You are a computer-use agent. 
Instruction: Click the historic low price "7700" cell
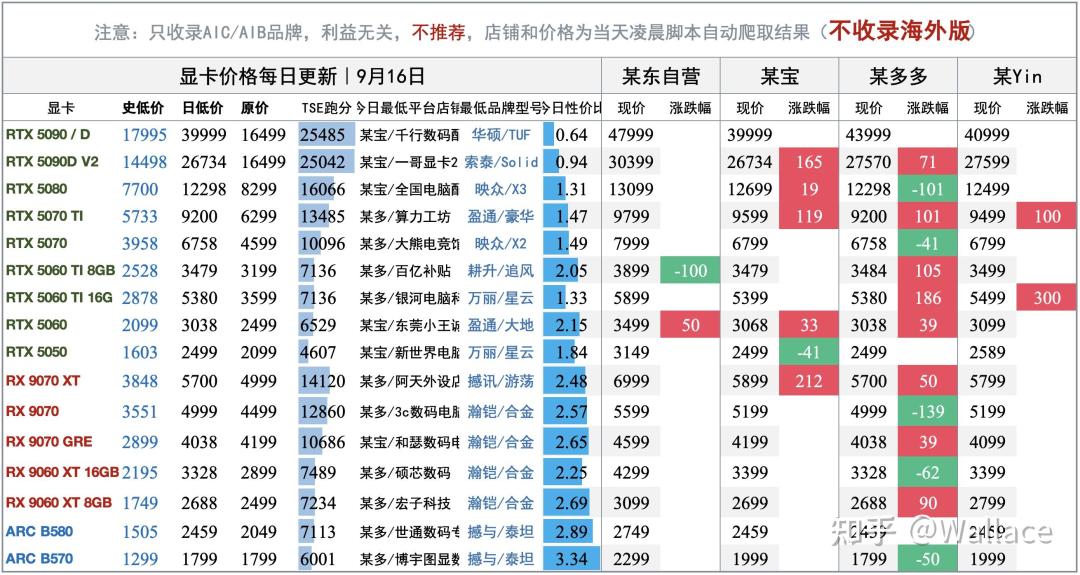tap(140, 189)
